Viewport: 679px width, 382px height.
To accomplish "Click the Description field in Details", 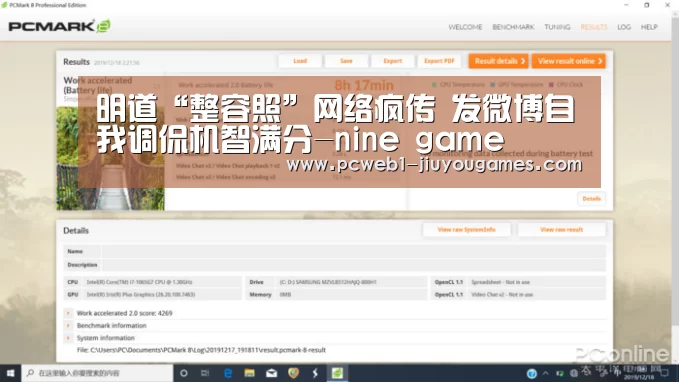I will 354,265.
